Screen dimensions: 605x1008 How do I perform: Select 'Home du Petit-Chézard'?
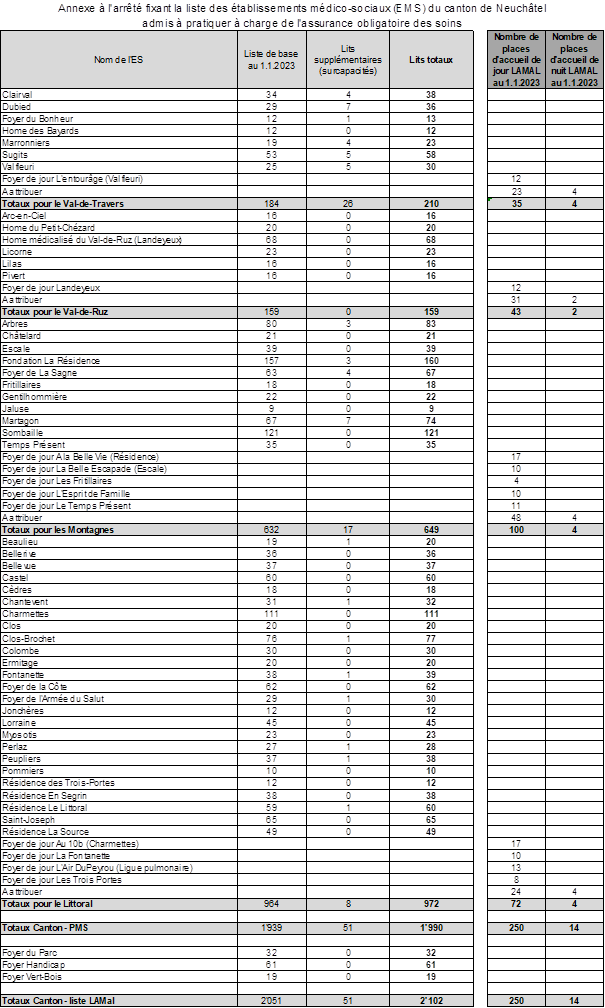tap(48, 228)
